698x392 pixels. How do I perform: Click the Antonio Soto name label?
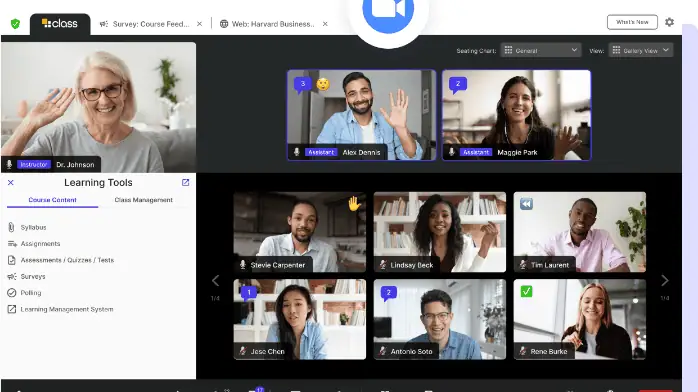(x=411, y=351)
